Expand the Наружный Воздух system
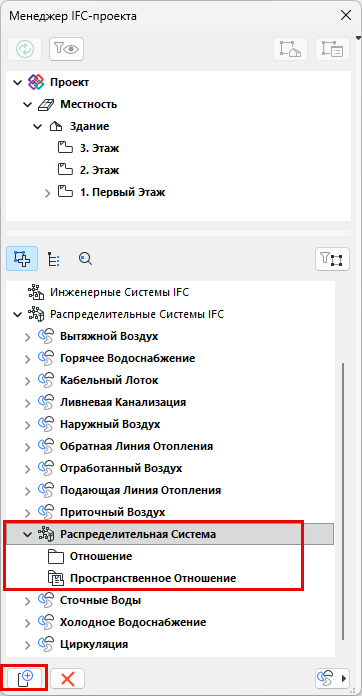Screen dimensions: 362x696 (28, 426)
